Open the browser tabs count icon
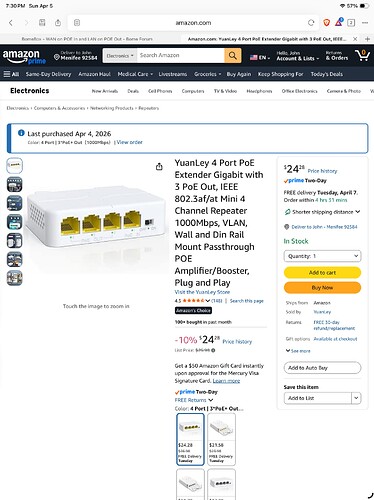The width and height of the screenshot is (374, 500). coord(351,23)
